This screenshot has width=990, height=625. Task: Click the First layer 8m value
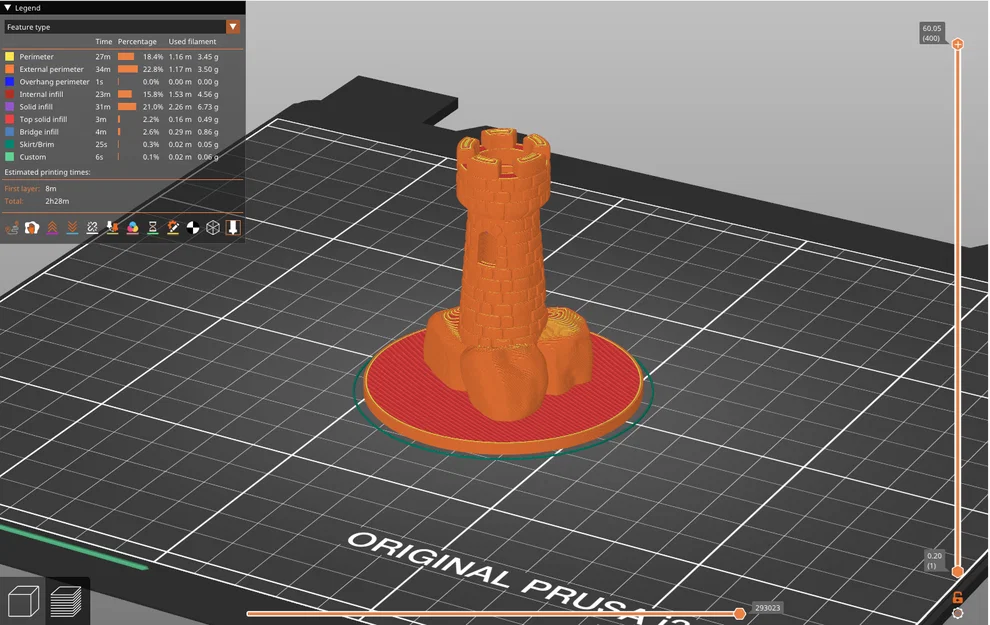(51, 189)
